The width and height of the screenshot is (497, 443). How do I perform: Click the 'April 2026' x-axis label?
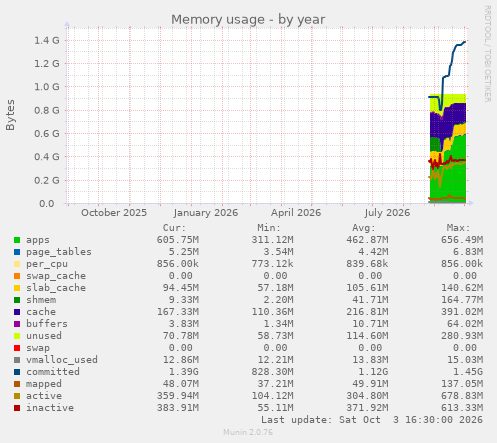[296, 213]
